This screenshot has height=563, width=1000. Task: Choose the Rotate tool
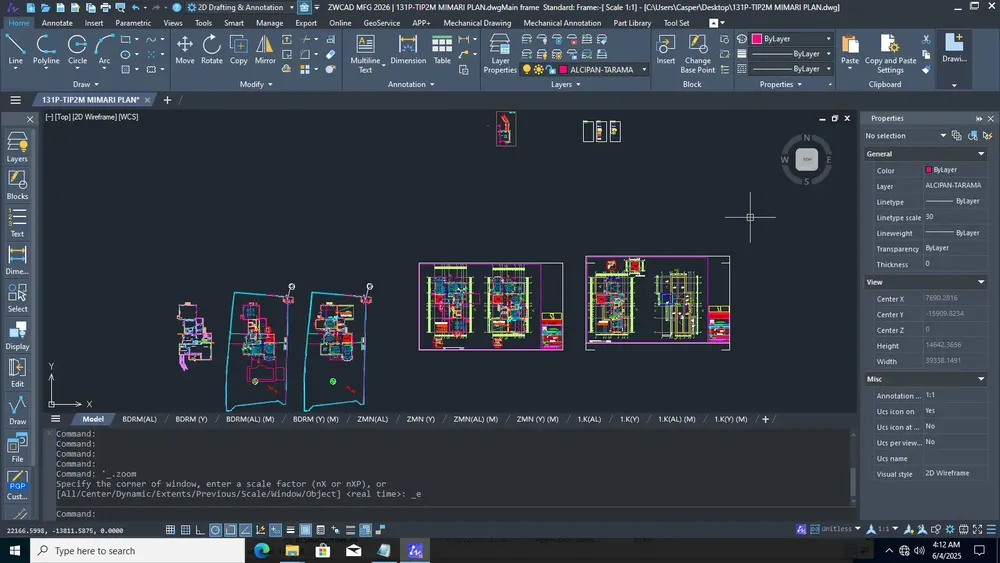coord(212,50)
